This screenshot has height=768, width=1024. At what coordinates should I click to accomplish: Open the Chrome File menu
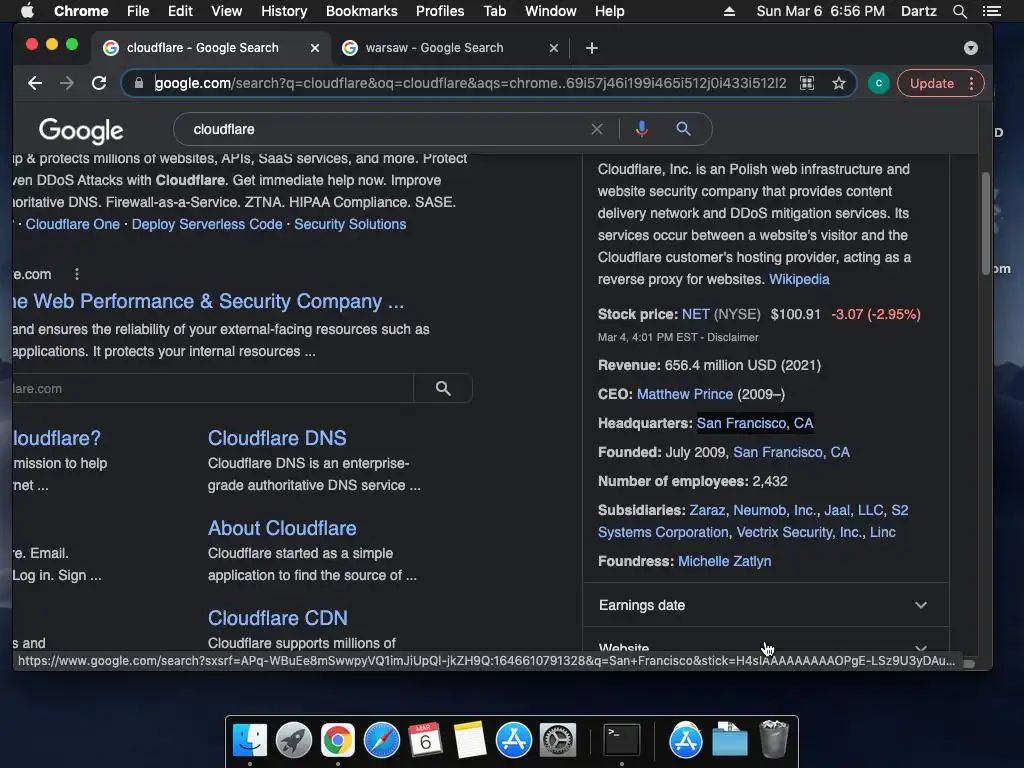(x=138, y=11)
